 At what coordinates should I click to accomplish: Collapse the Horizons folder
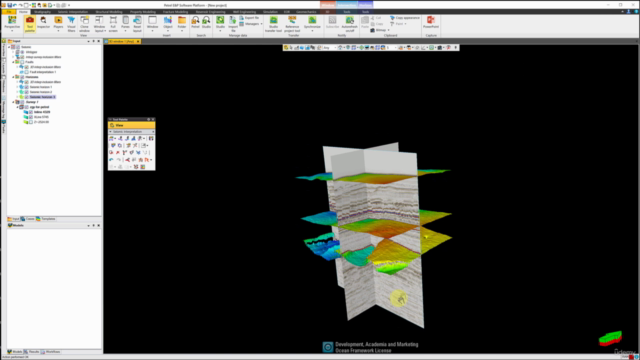(x=13, y=77)
